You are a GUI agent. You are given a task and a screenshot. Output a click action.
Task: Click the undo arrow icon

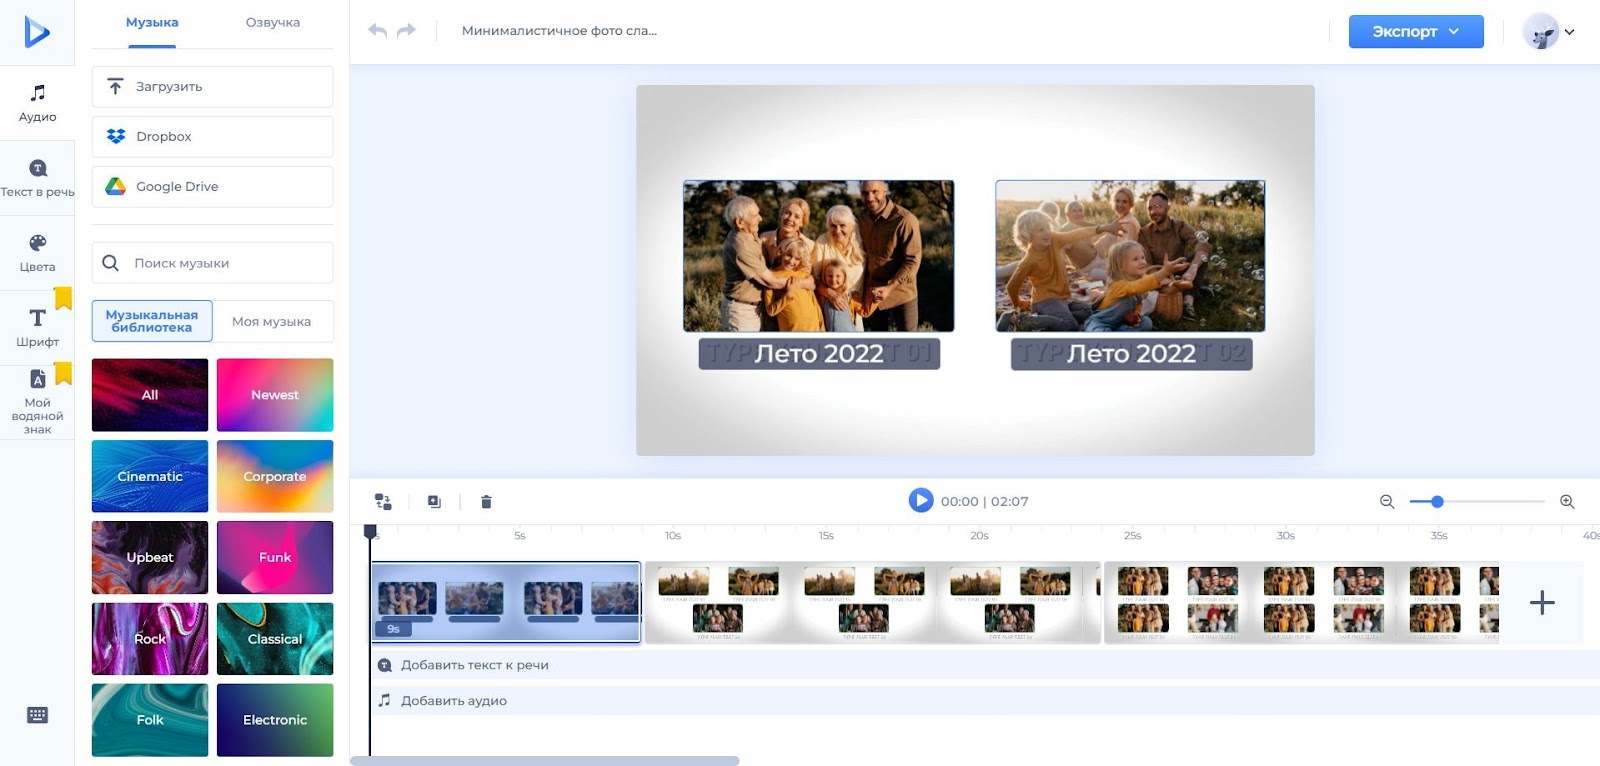(x=377, y=31)
